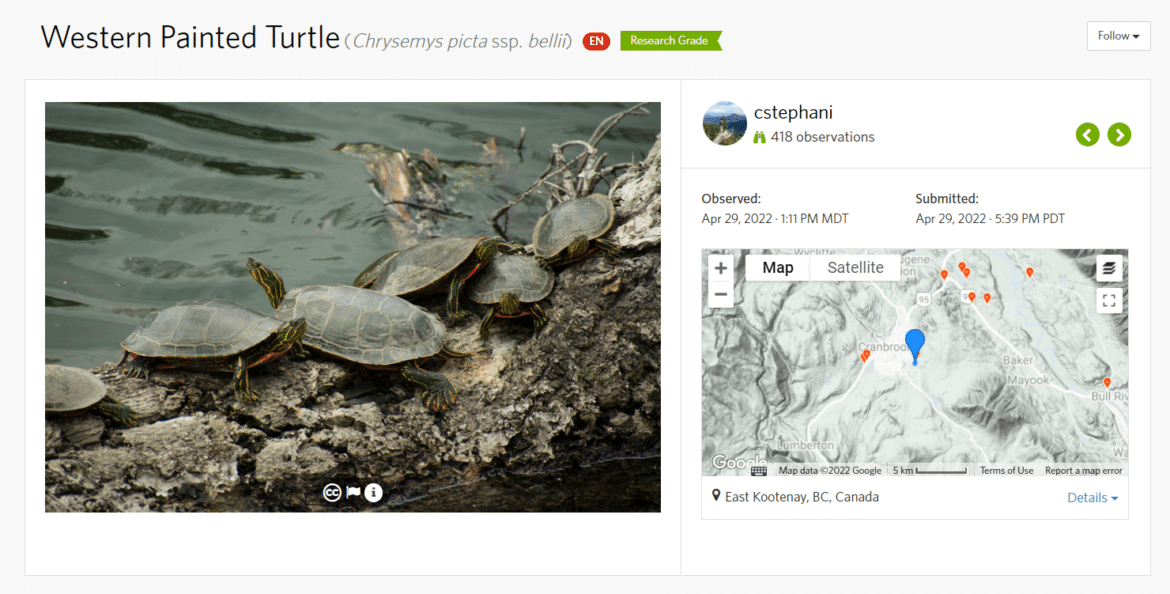The height and width of the screenshot is (594, 1170).
Task: Go to the previous observation arrow
Action: [1088, 134]
